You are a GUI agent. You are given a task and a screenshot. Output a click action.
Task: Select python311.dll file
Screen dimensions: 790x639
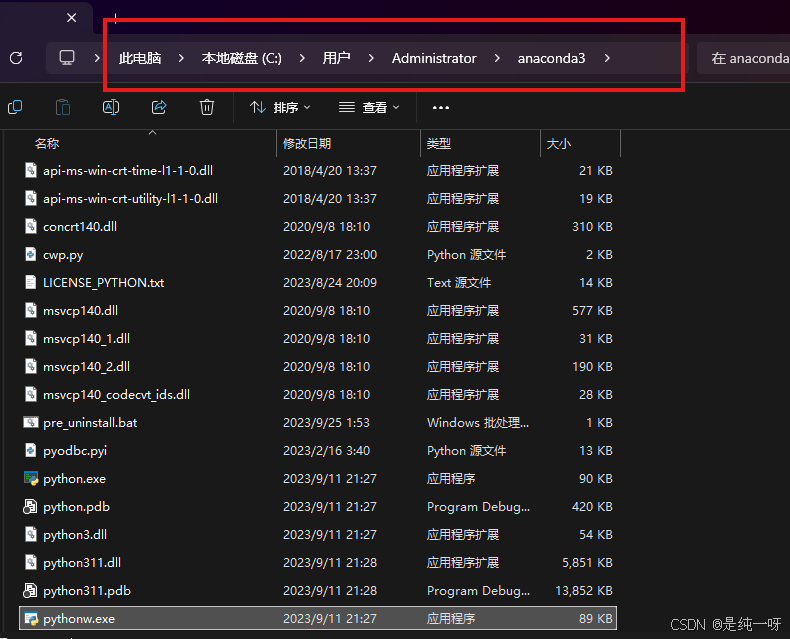pyautogui.click(x=82, y=562)
